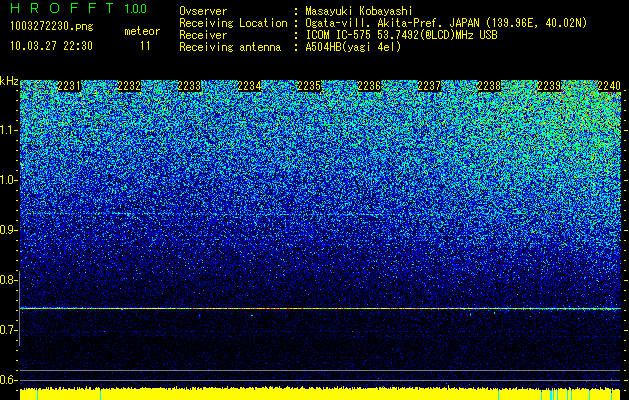Click the Receiving Location label

pos(233,23)
